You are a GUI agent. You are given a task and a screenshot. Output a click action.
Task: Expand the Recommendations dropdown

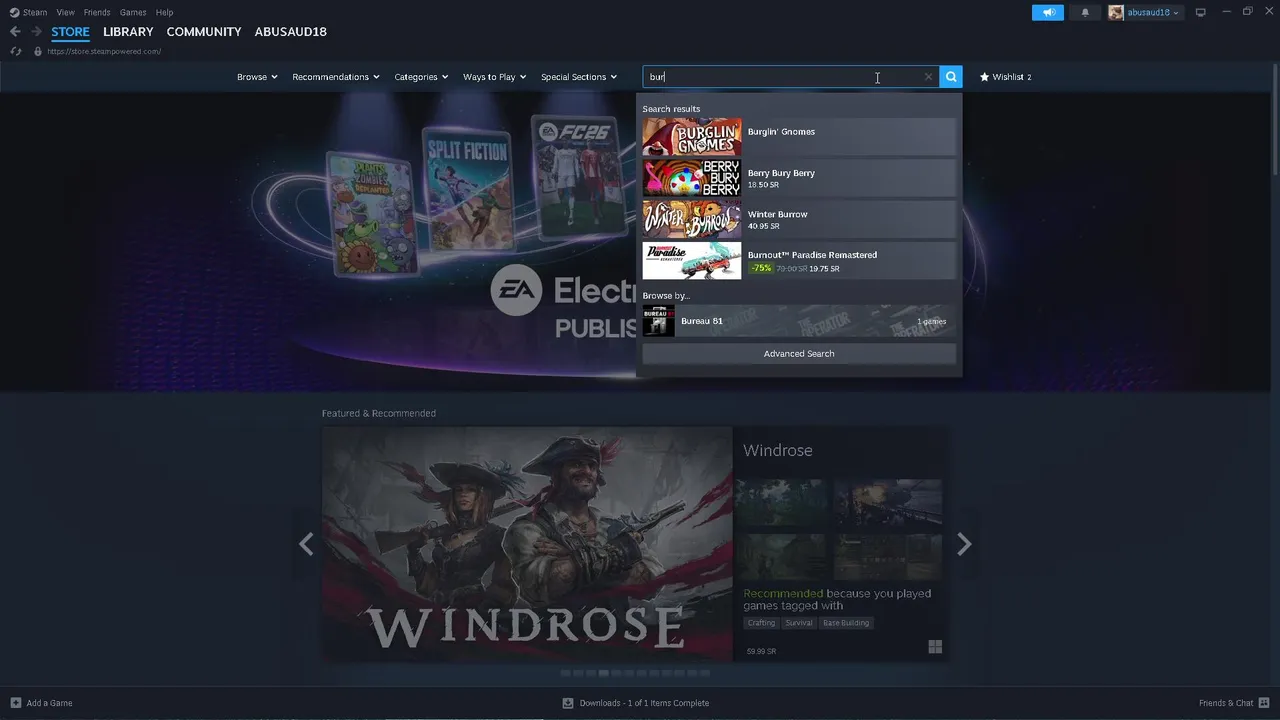[x=336, y=77]
